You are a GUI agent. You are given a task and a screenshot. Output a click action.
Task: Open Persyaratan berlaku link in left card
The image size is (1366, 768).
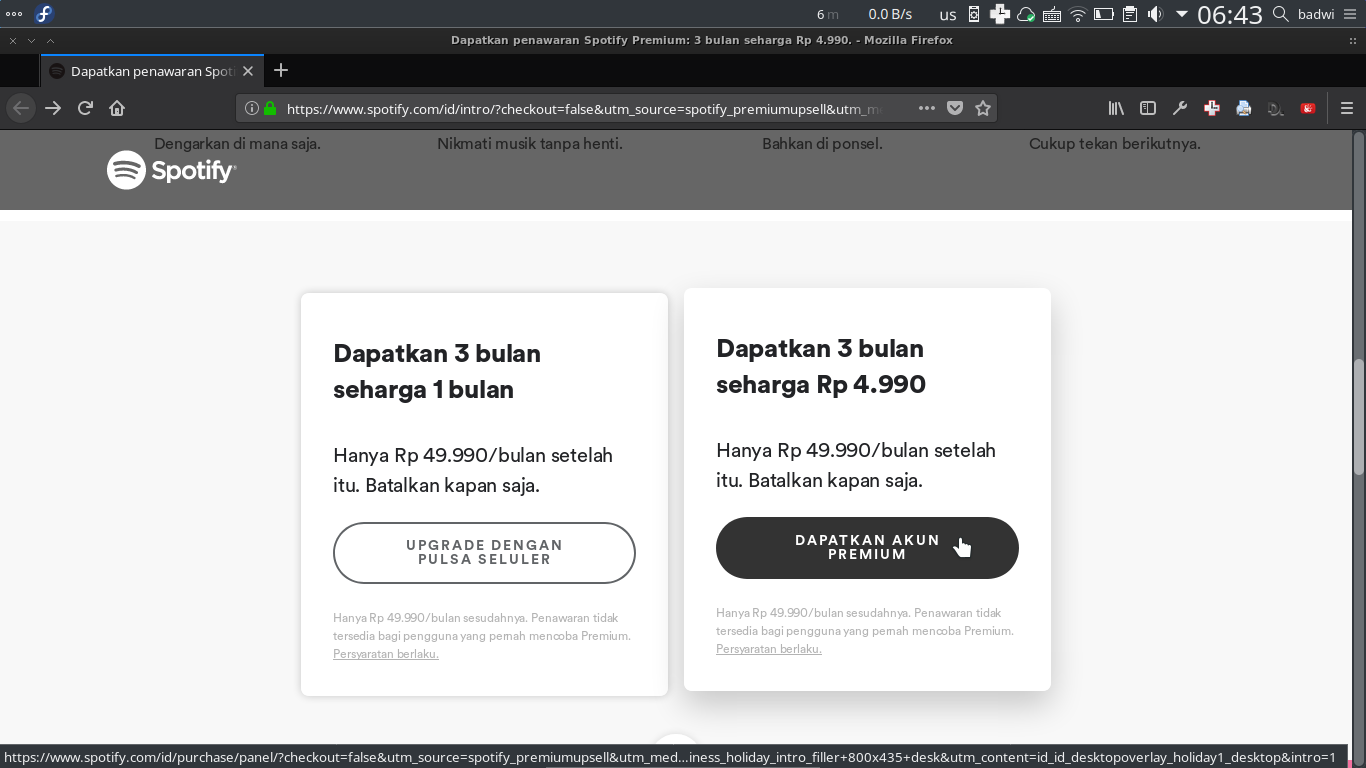(386, 654)
